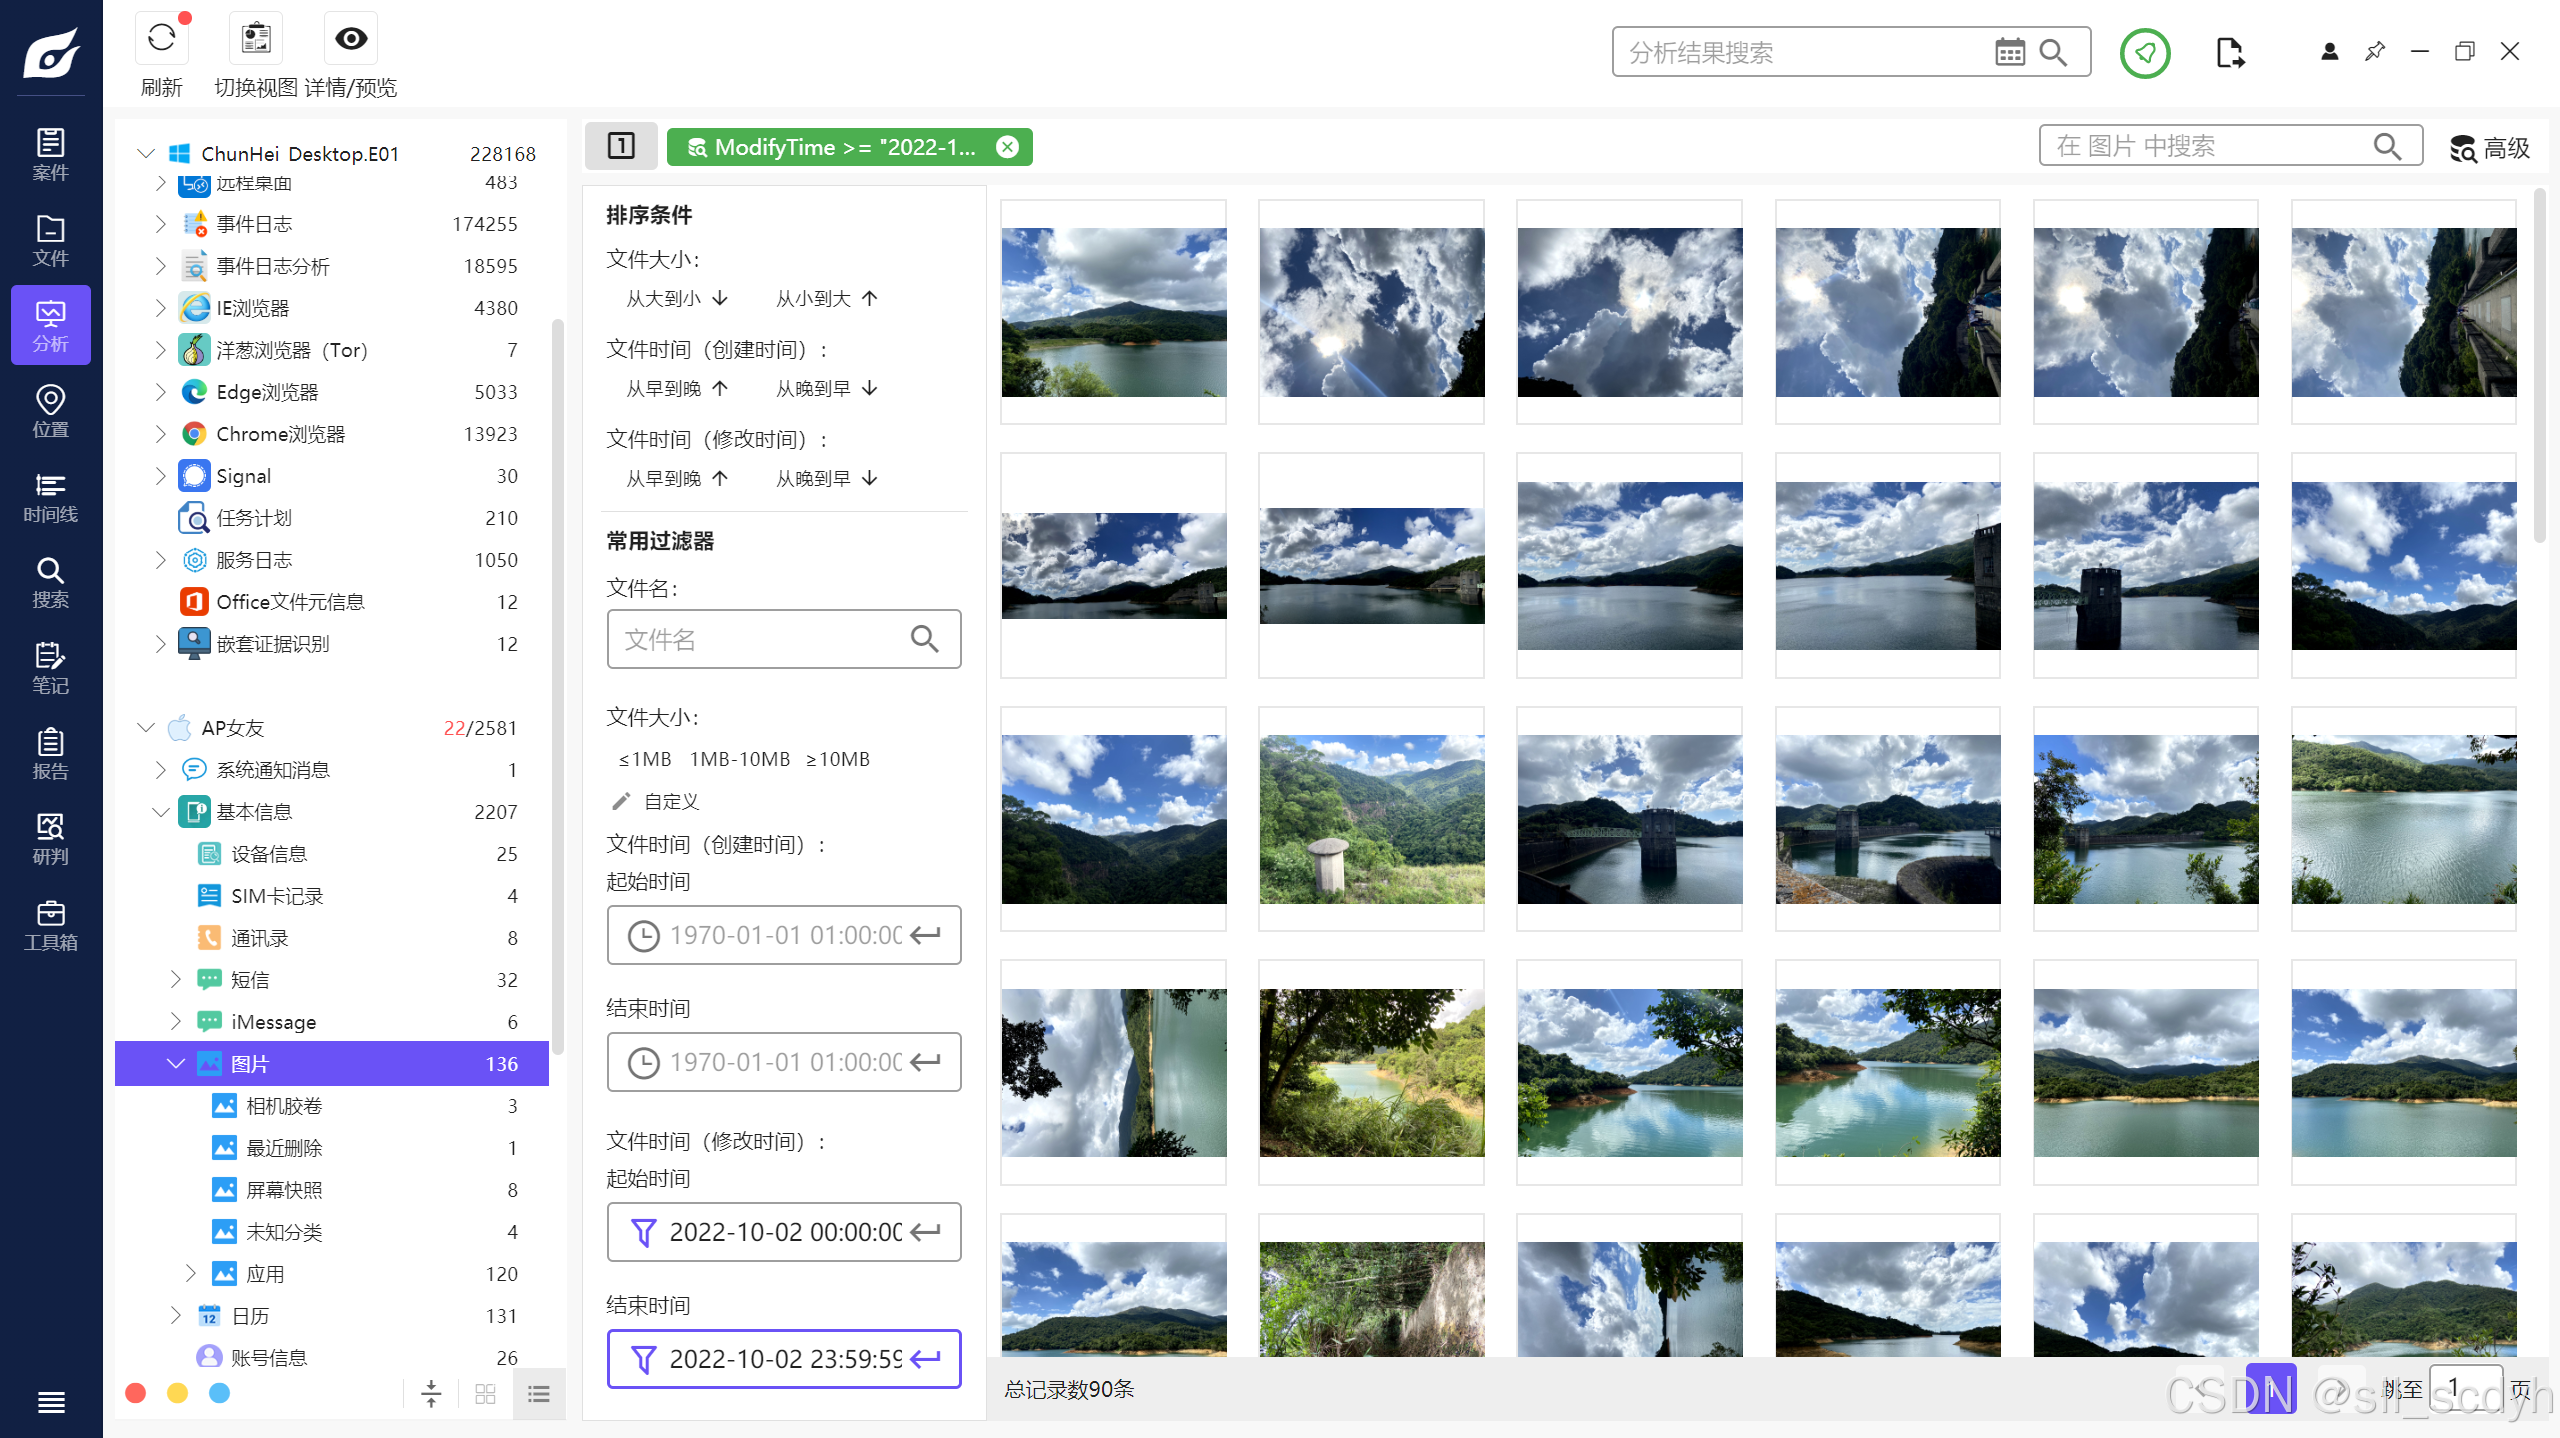The height and width of the screenshot is (1438, 2560).
Task: Open the 相机胶卷 tree item
Action: (284, 1106)
